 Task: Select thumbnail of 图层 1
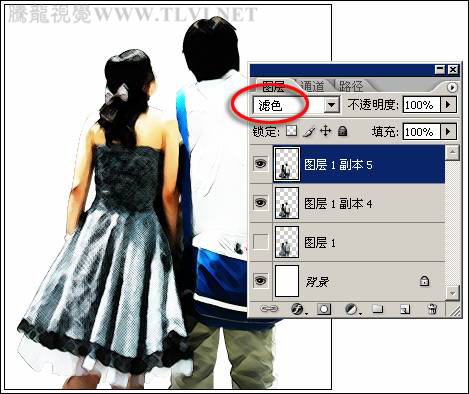[287, 242]
